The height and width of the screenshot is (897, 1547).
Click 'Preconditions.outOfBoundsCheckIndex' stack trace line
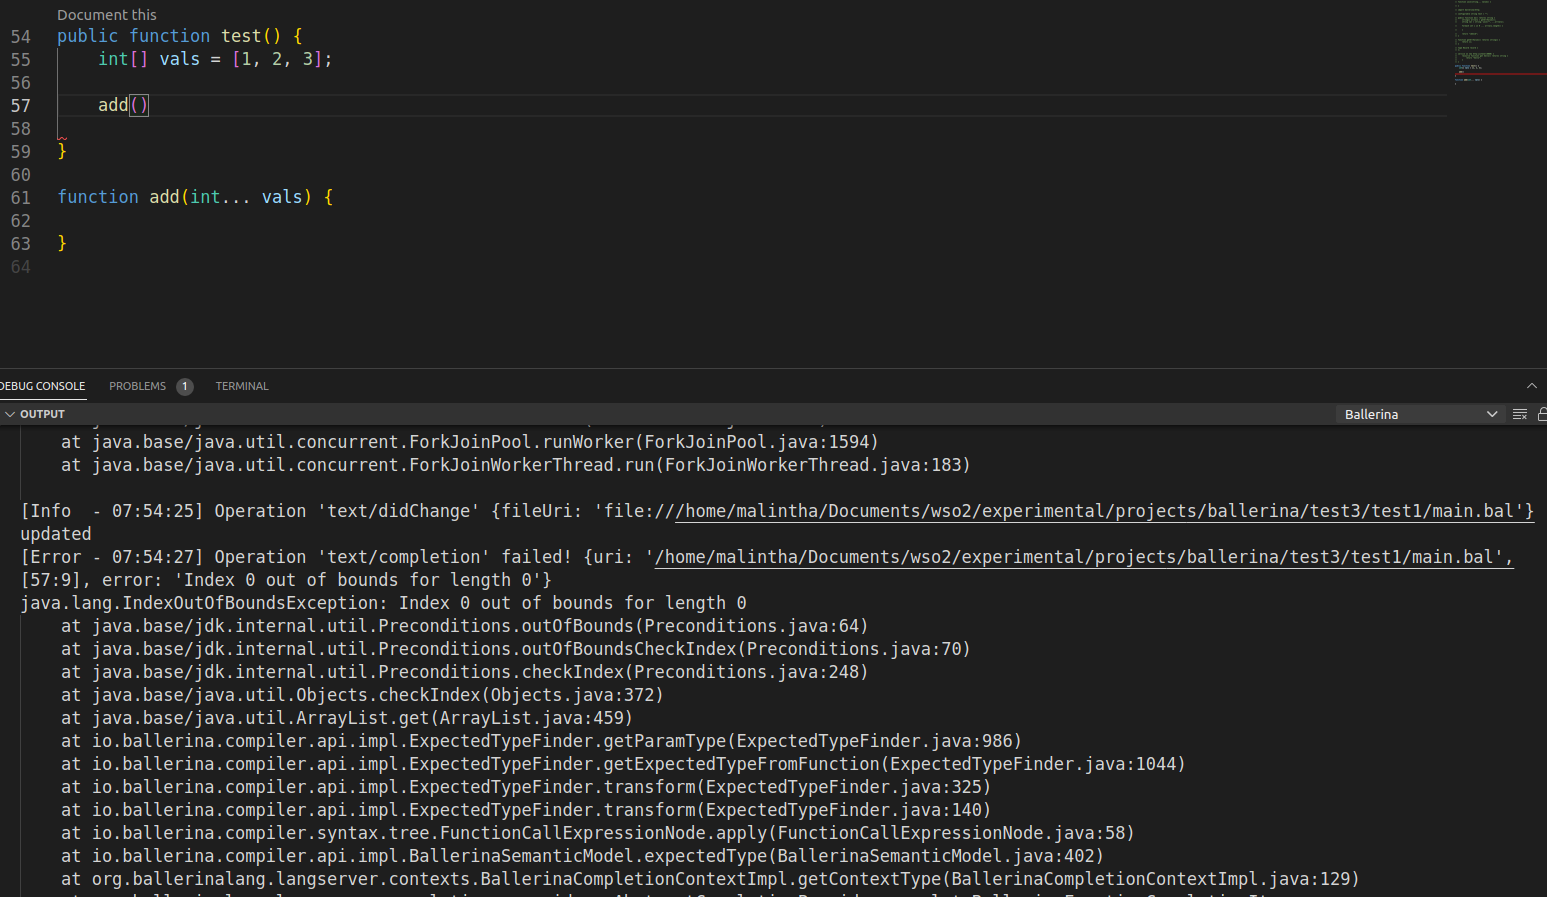(x=515, y=649)
